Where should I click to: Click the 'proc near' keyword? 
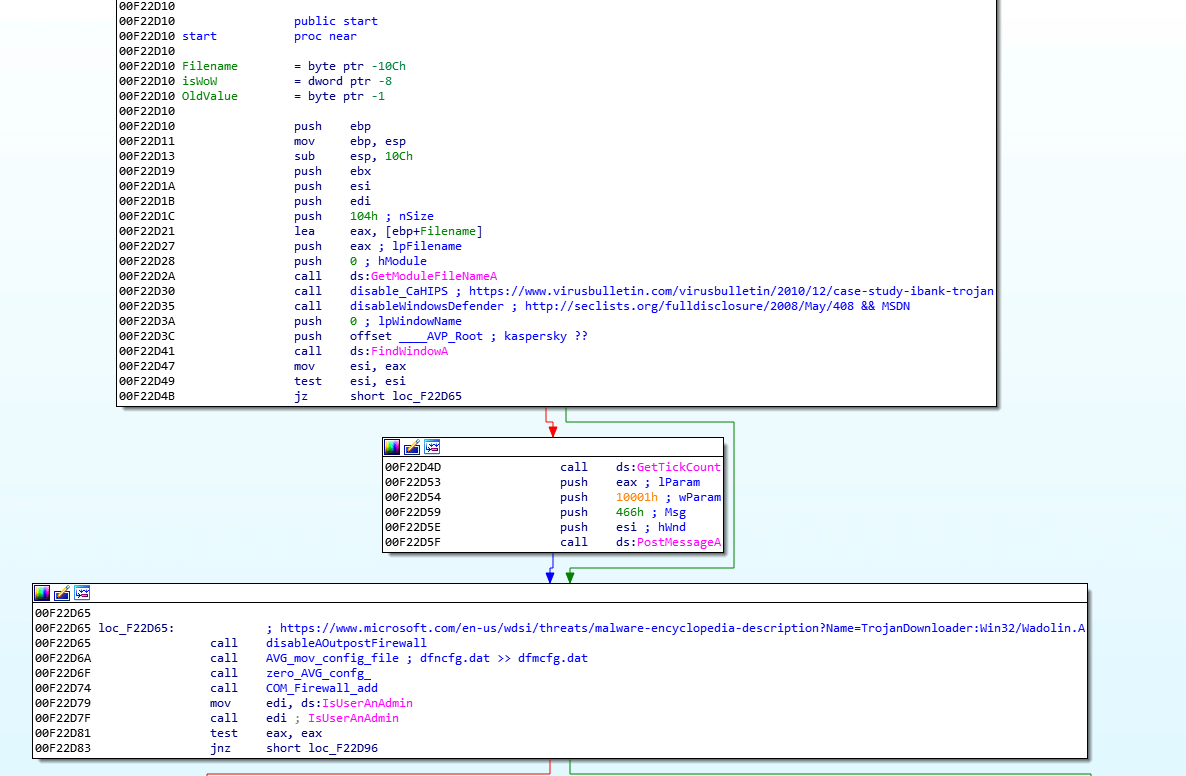click(325, 36)
